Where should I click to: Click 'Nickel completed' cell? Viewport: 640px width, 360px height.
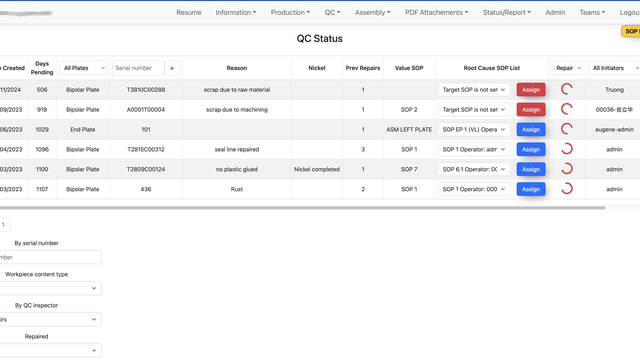317,169
